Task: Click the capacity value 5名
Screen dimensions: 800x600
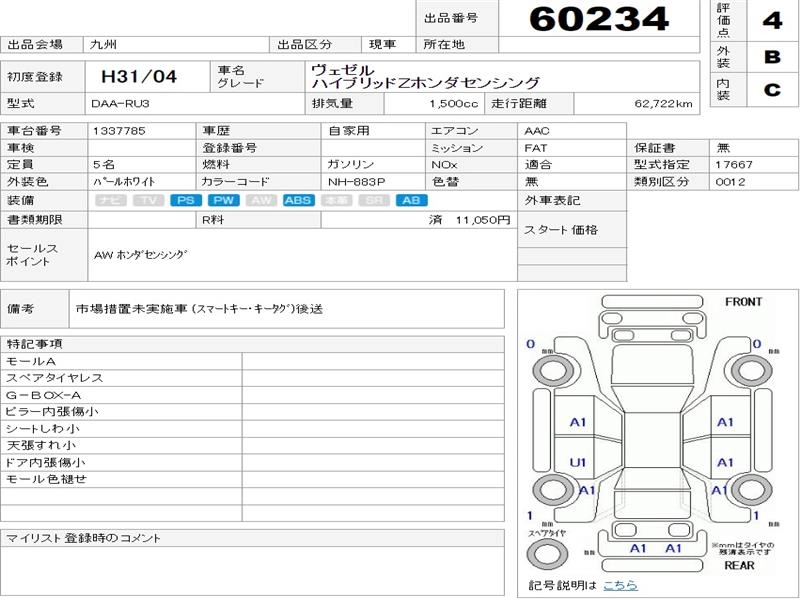Action: 104,165
